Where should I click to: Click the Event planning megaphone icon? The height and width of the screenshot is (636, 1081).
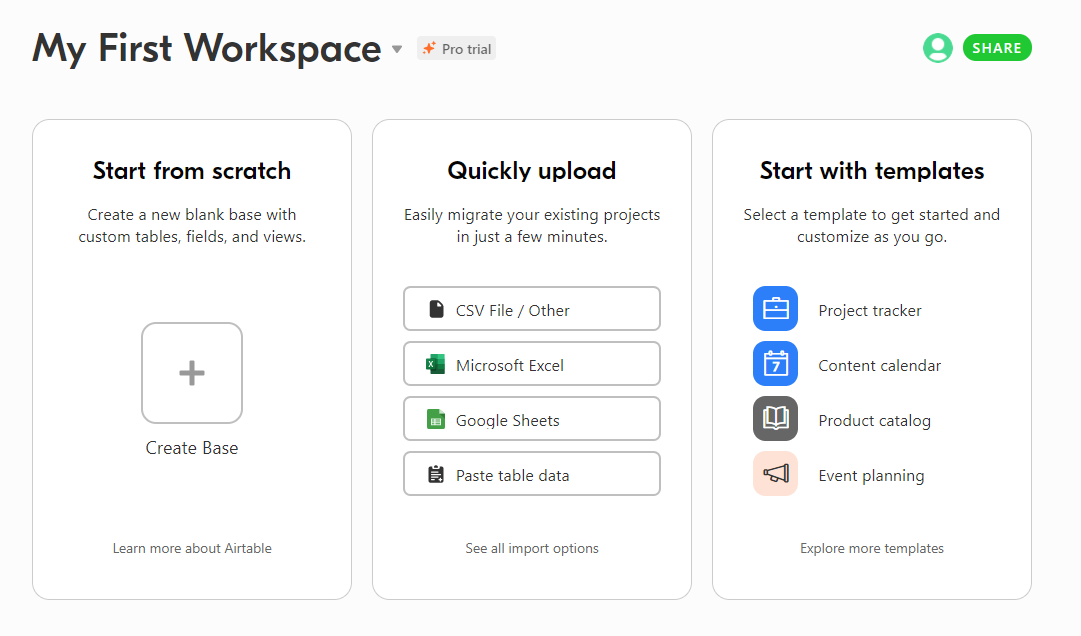pyautogui.click(x=776, y=473)
